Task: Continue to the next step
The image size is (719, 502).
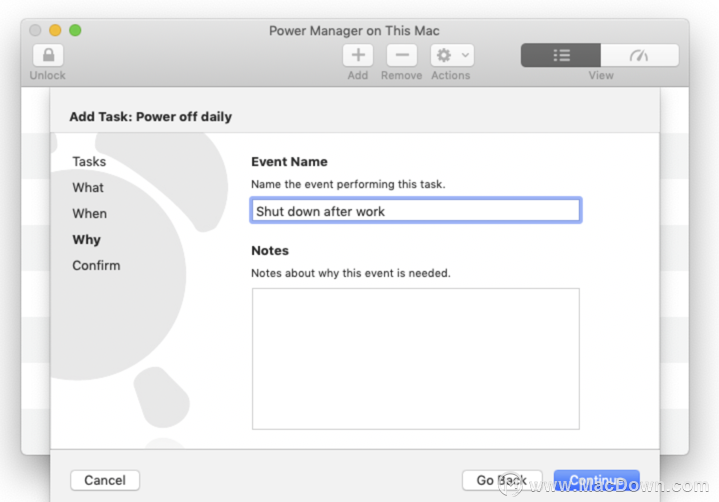Action: pyautogui.click(x=597, y=480)
